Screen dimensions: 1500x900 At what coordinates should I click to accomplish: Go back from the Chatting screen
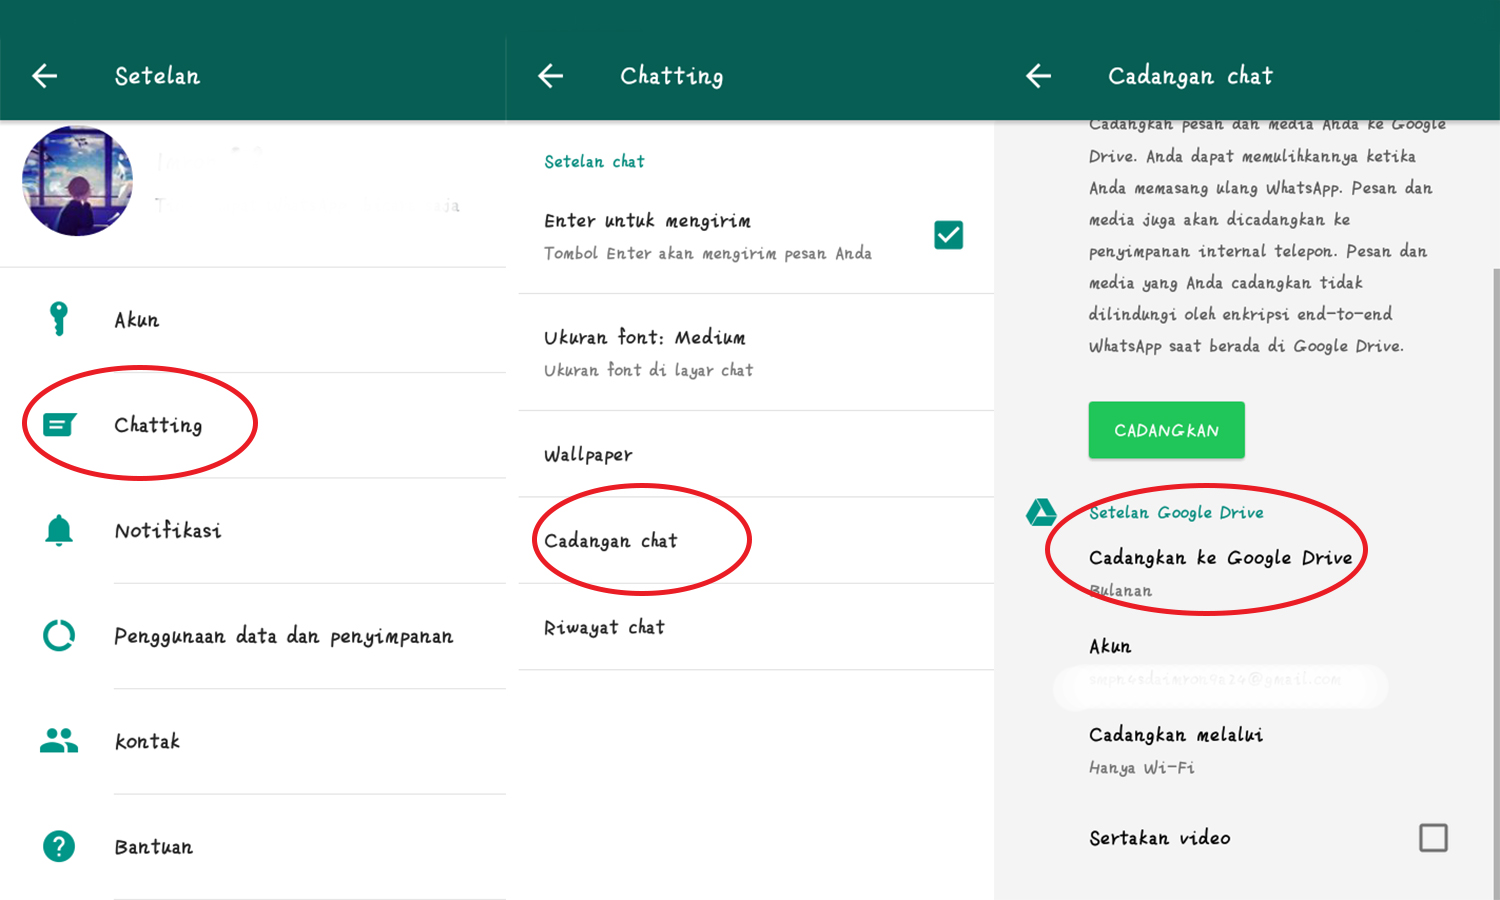click(551, 76)
